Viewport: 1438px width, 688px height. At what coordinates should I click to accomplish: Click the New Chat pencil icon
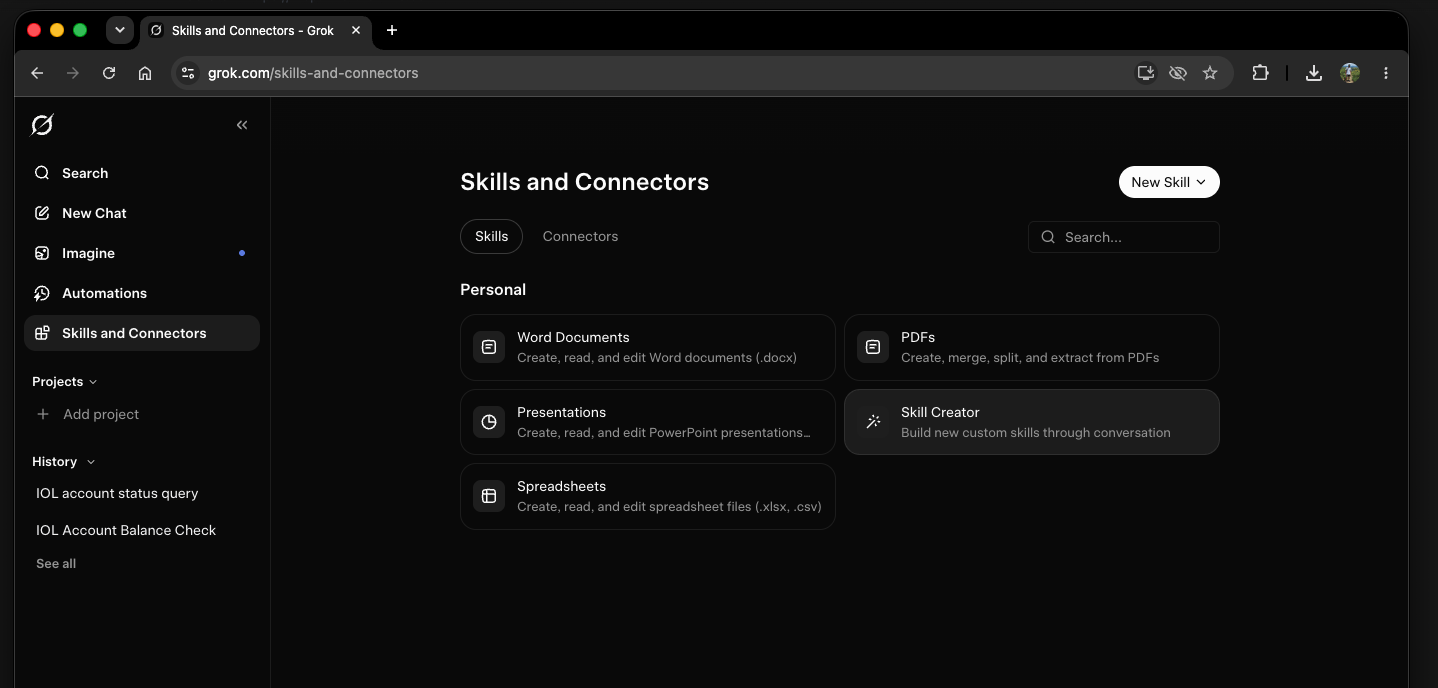(x=42, y=213)
